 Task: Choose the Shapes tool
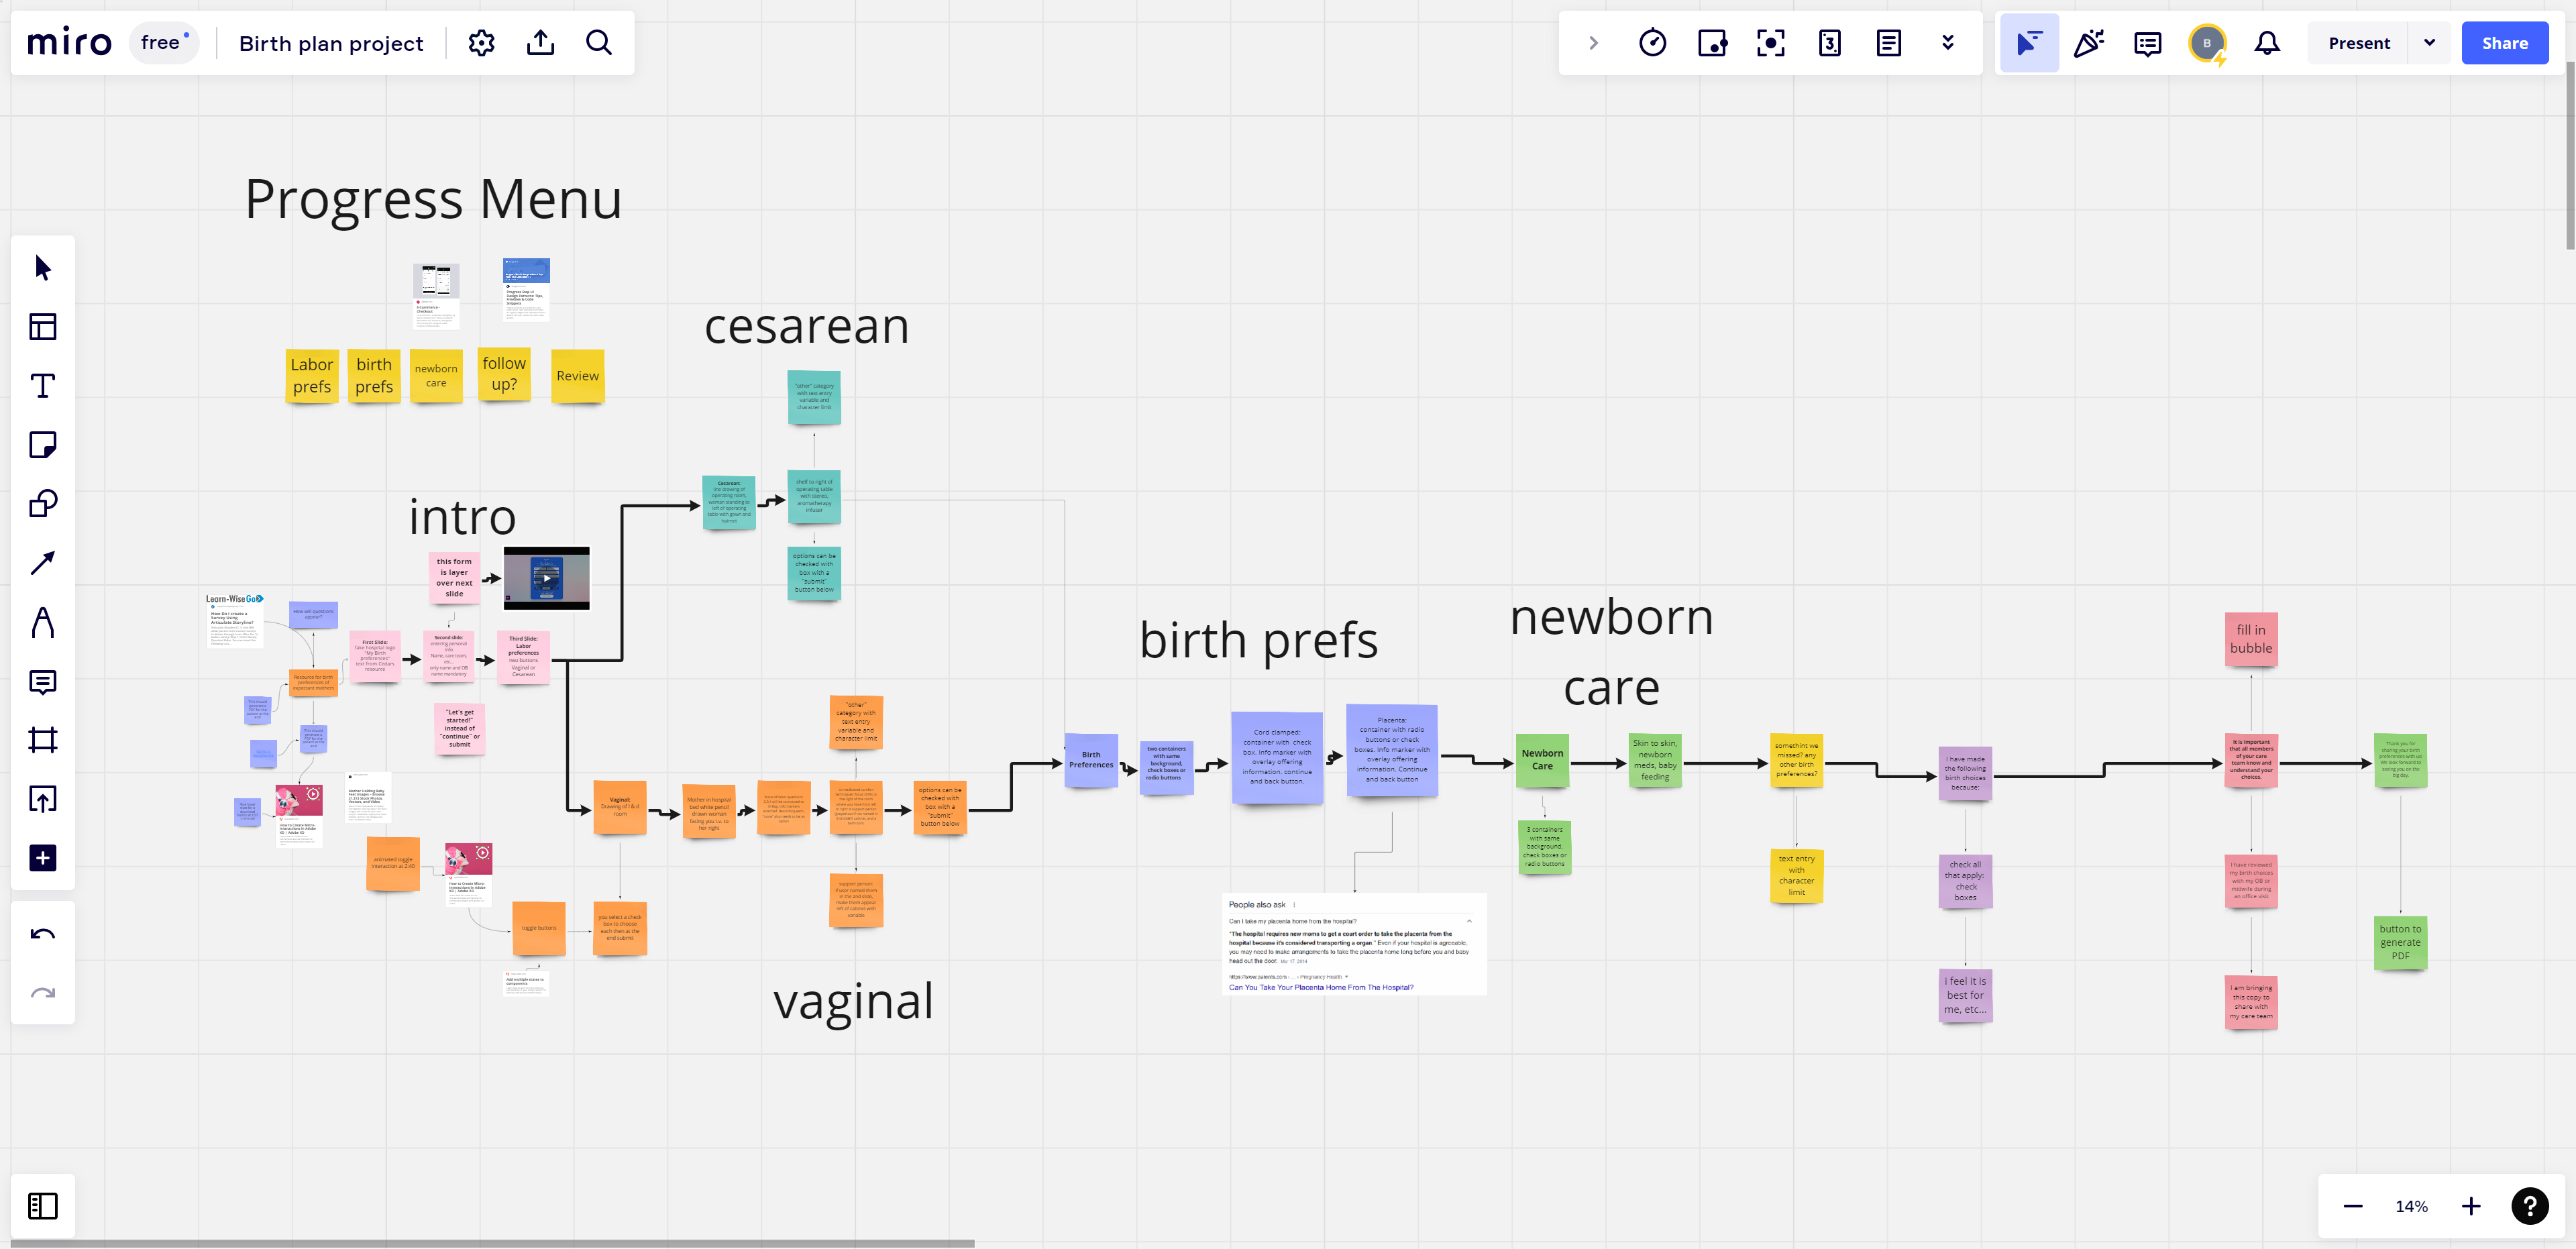(42, 504)
